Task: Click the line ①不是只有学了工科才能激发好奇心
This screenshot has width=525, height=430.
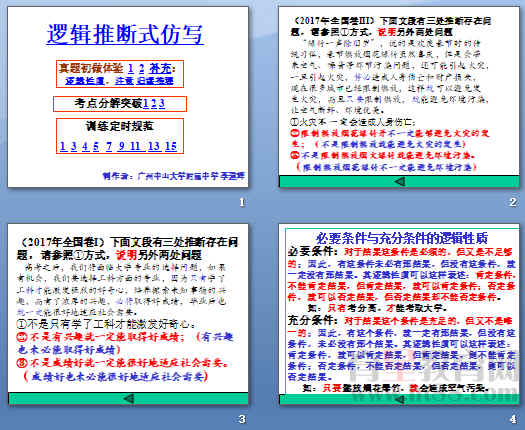Action: (x=106, y=324)
